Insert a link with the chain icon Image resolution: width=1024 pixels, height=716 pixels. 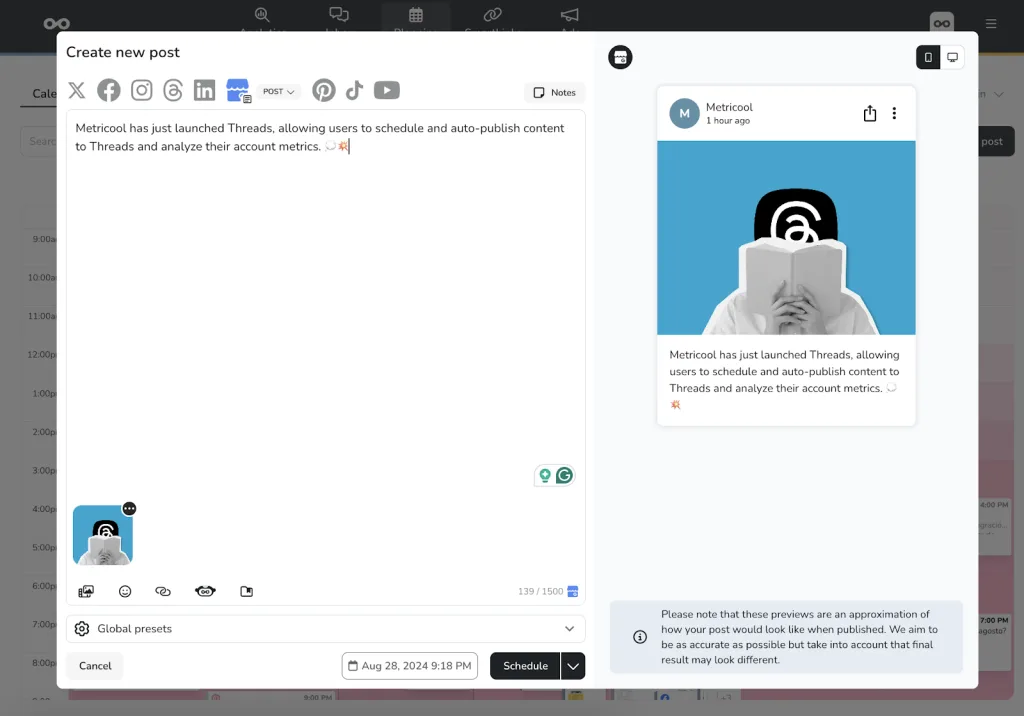(x=163, y=591)
